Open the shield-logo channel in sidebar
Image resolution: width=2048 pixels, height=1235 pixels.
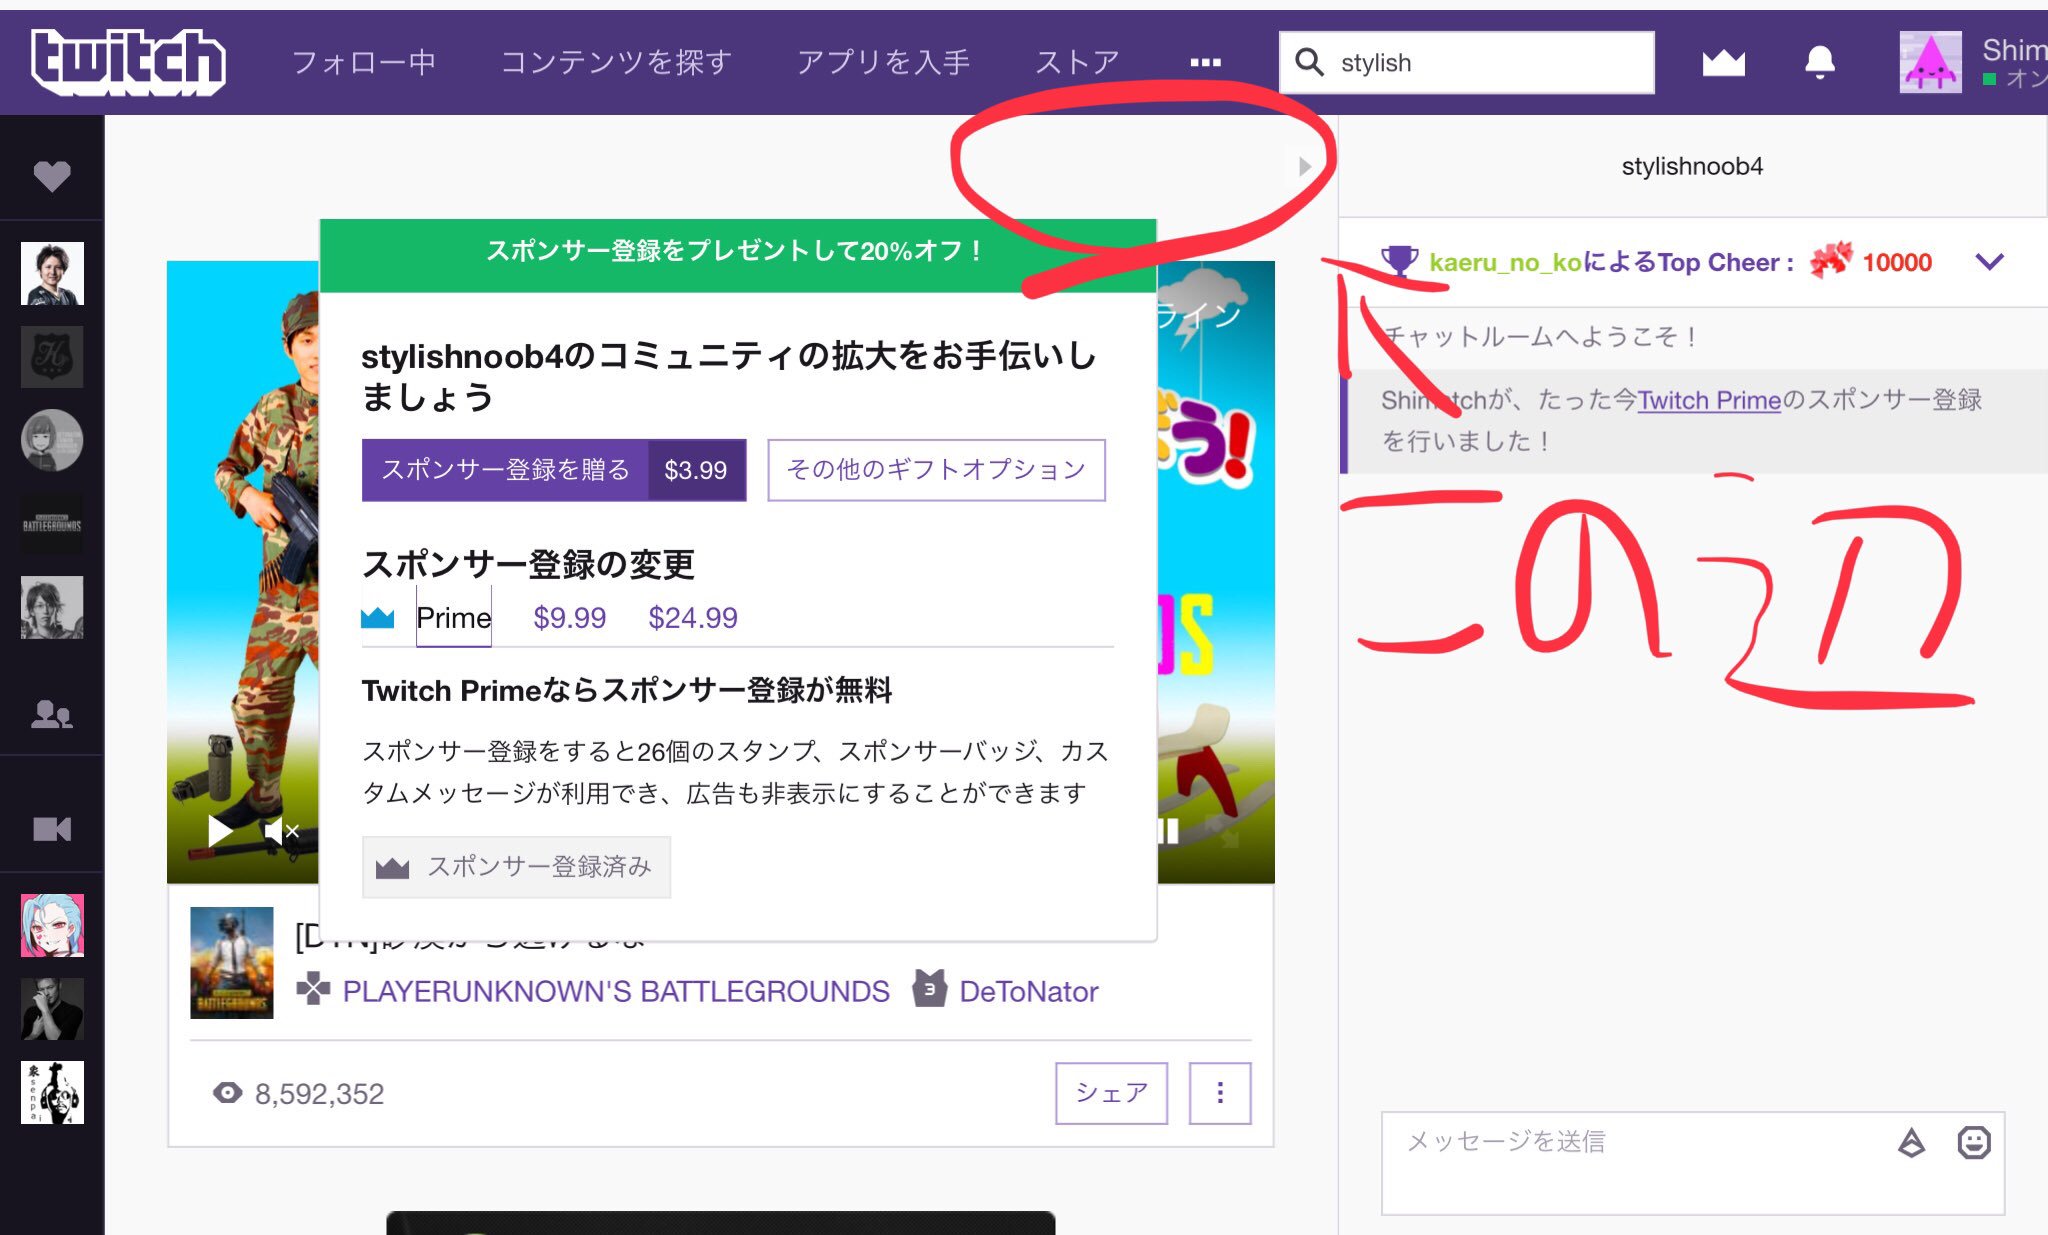pos(52,356)
